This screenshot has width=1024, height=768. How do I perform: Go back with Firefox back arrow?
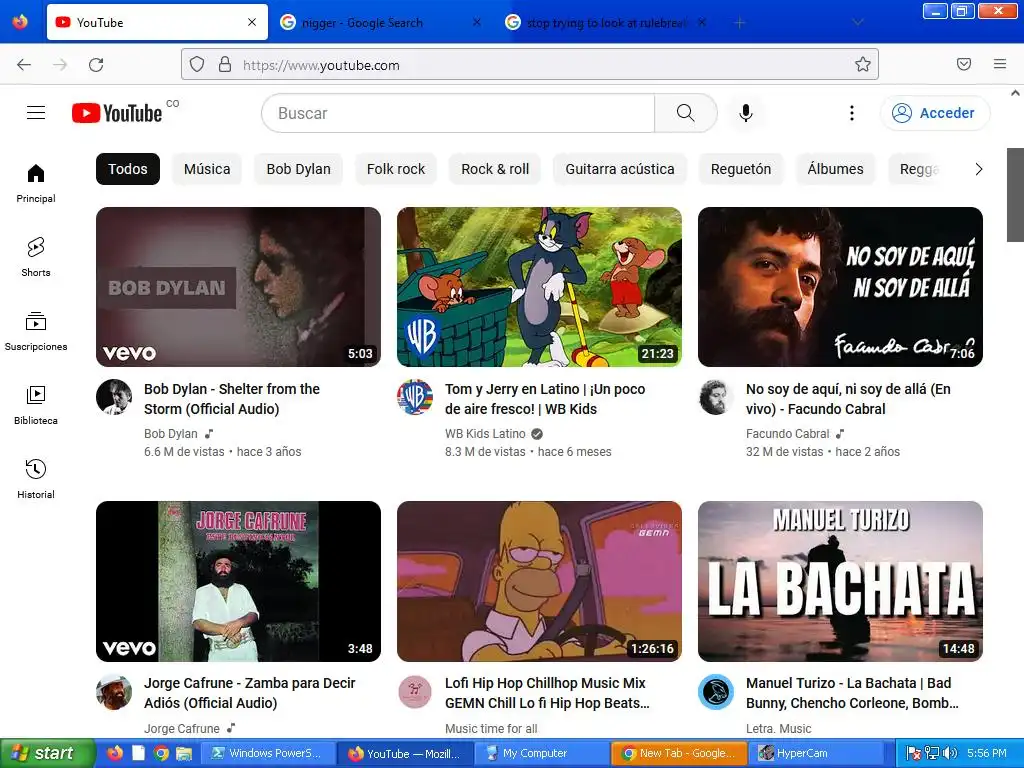24,65
